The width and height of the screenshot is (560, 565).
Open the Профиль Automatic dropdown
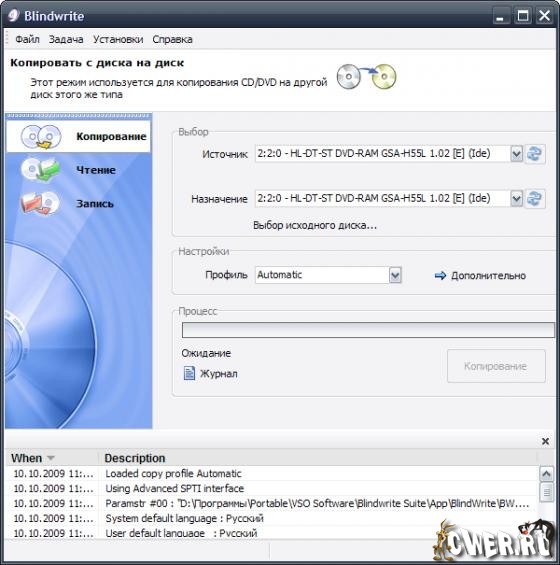(x=395, y=275)
